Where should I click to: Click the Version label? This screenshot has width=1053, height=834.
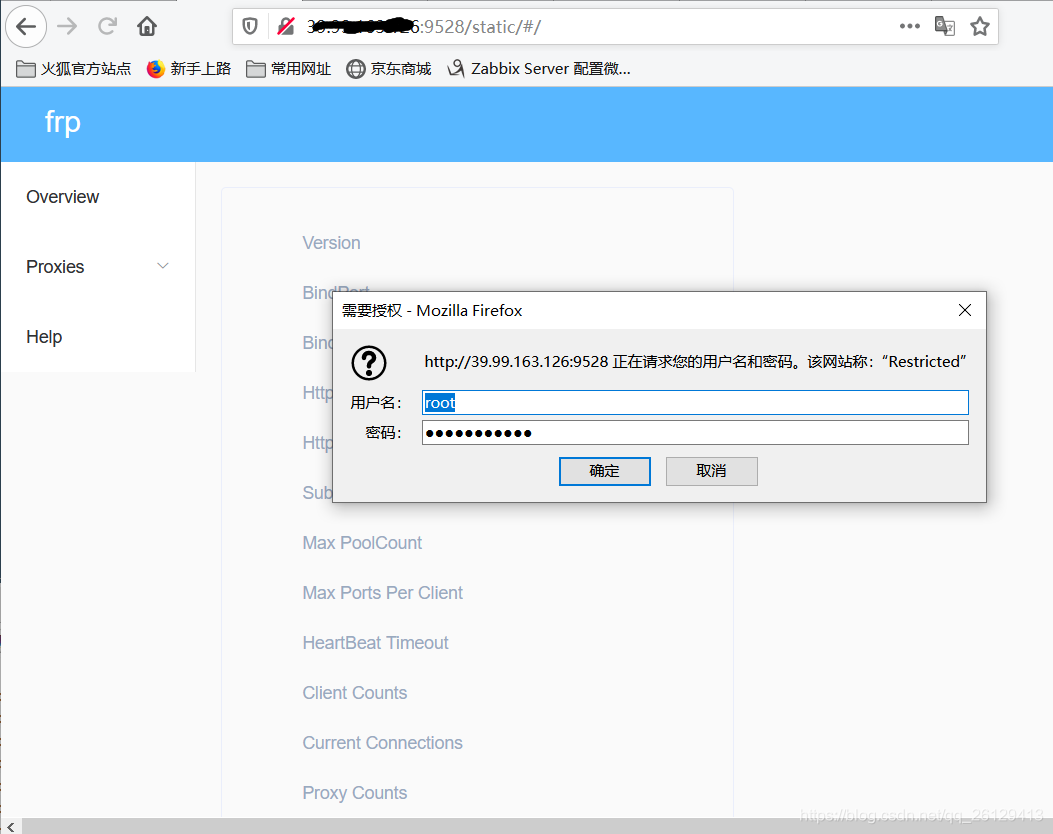[x=331, y=243]
